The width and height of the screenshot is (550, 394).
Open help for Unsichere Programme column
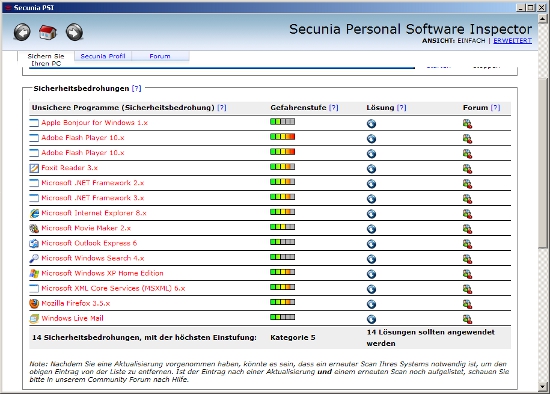pyautogui.click(x=222, y=107)
